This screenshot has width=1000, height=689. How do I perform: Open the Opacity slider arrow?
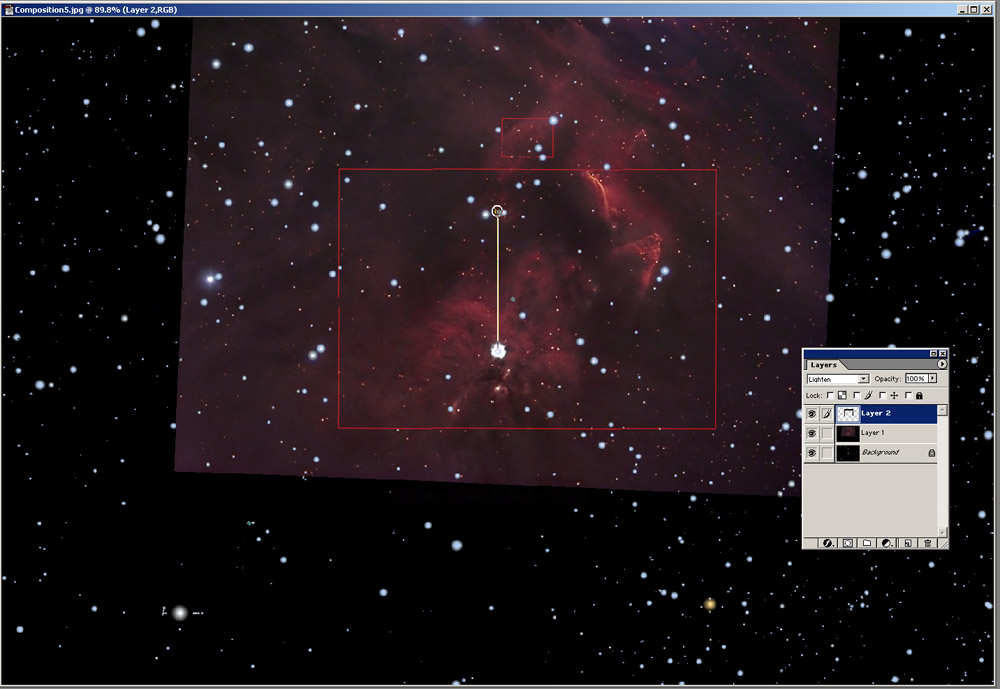point(933,380)
